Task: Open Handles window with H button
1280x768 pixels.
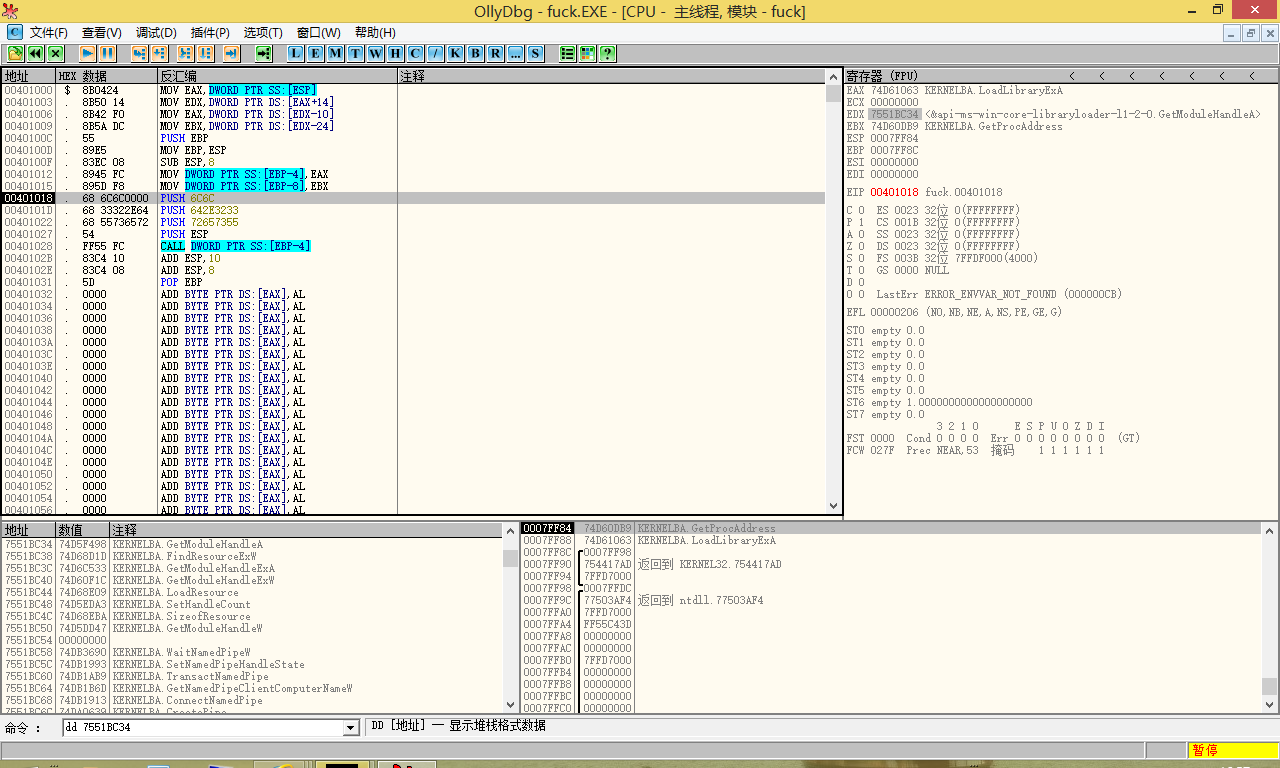Action: 396,53
